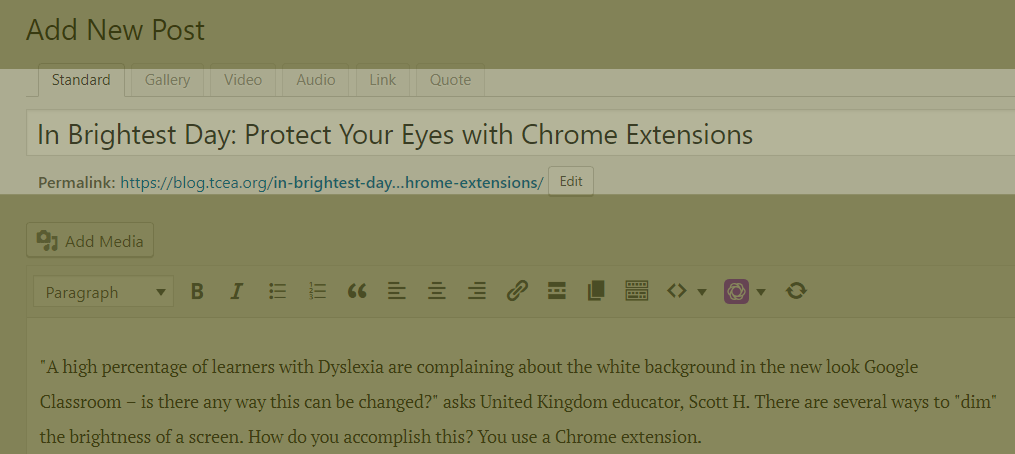1015x454 pixels.
Task: Switch to the Audio post format tab
Action: click(316, 80)
